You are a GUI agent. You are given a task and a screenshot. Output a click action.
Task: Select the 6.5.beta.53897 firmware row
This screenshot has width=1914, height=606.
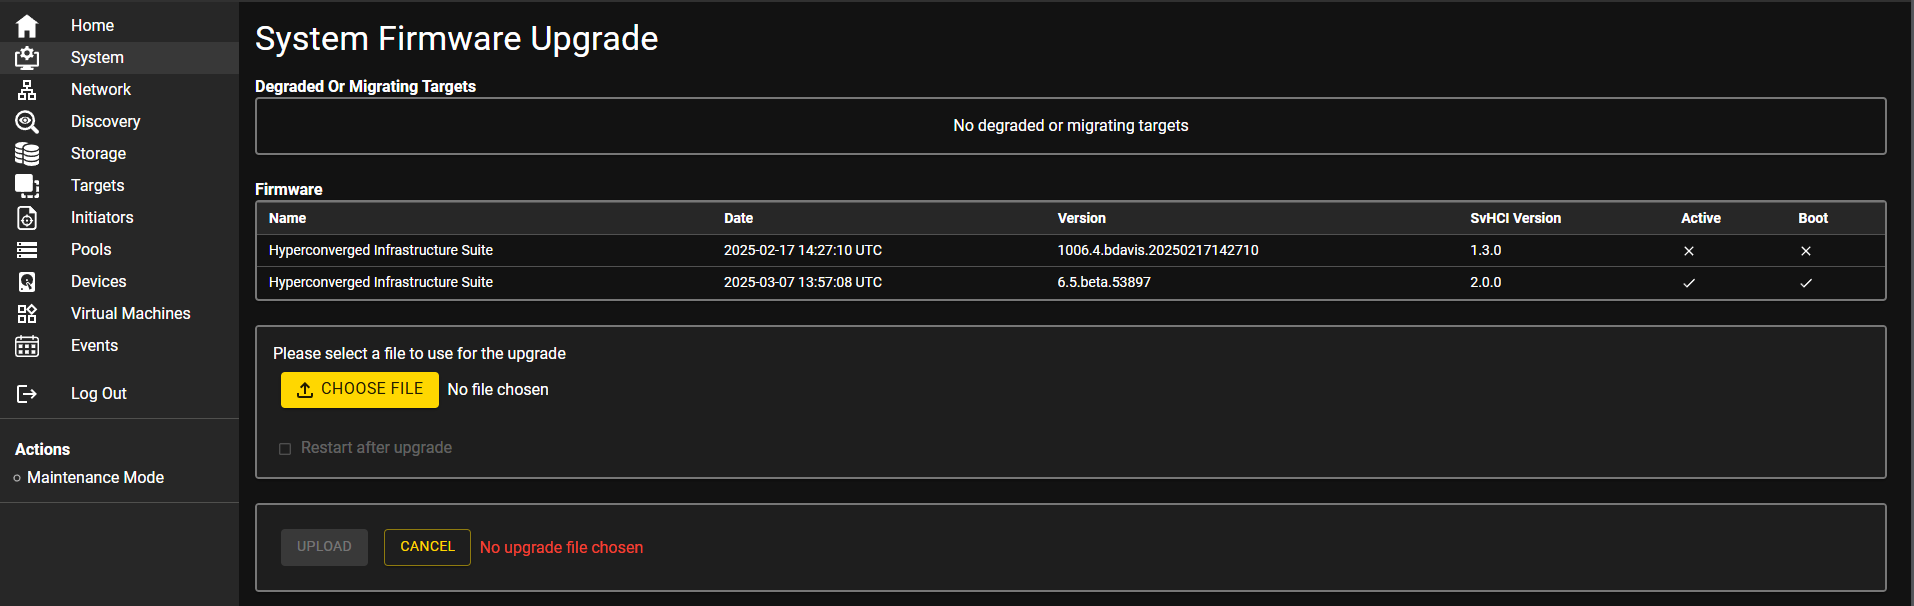1103,283
